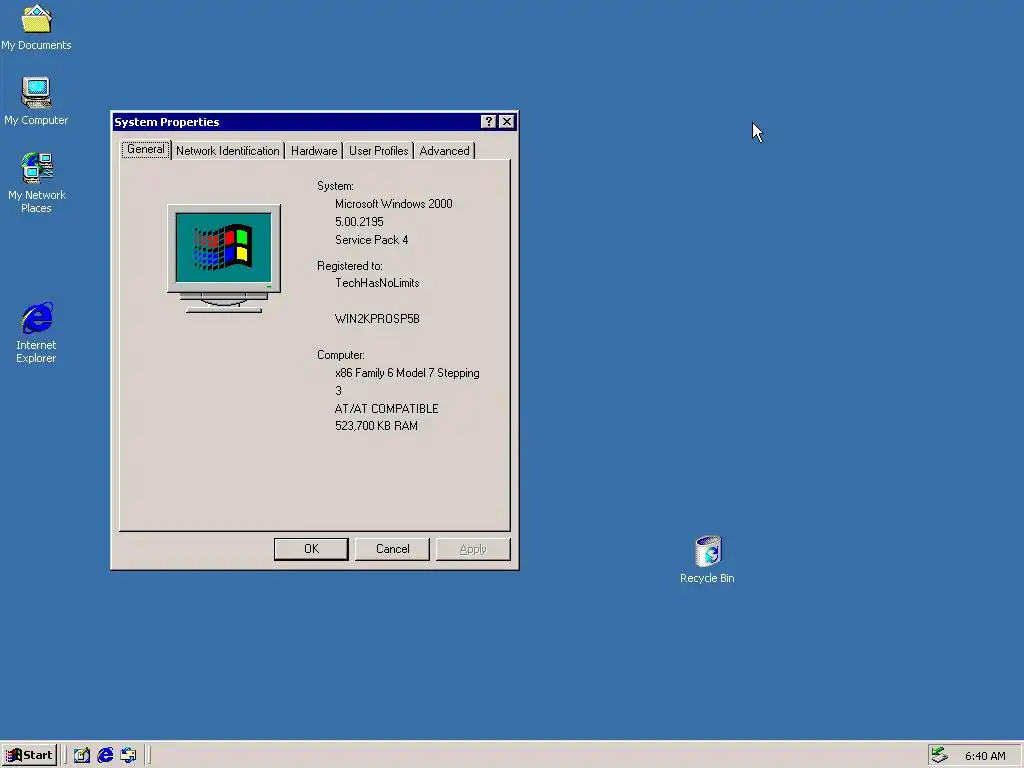Image resolution: width=1024 pixels, height=768 pixels.
Task: Switch to the General tab
Action: tap(146, 150)
